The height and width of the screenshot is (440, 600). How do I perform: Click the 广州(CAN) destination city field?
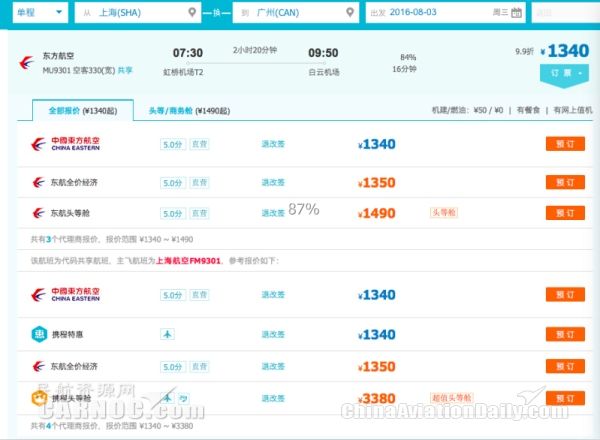coord(296,12)
